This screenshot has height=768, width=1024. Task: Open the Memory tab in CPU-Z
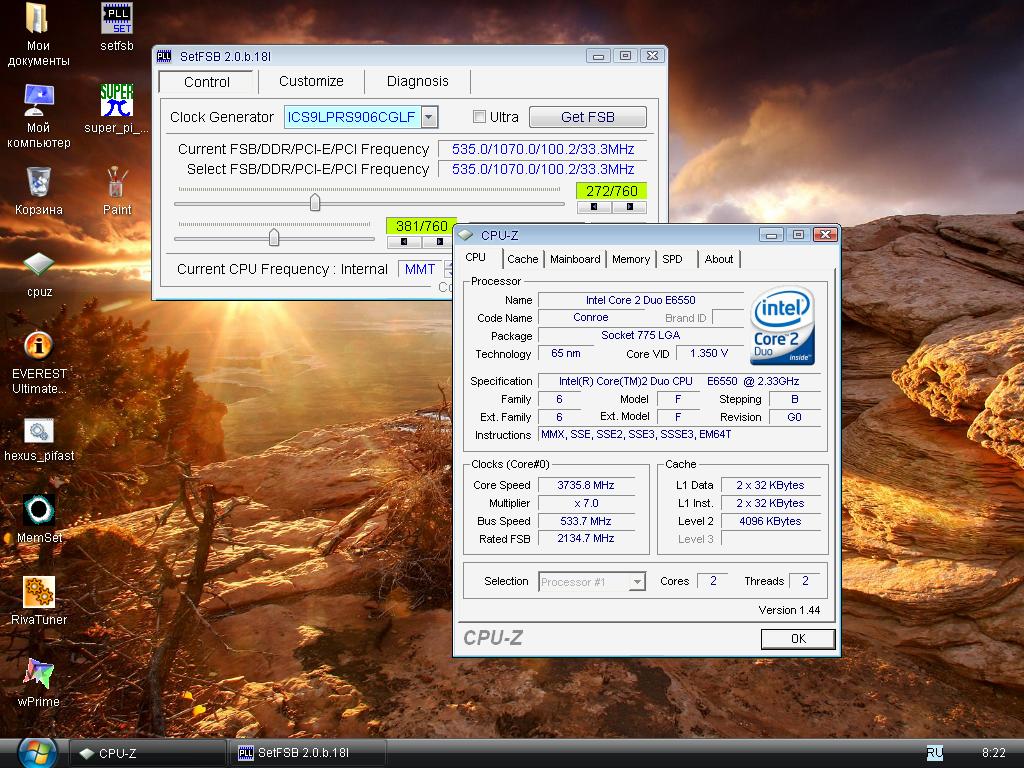point(630,259)
